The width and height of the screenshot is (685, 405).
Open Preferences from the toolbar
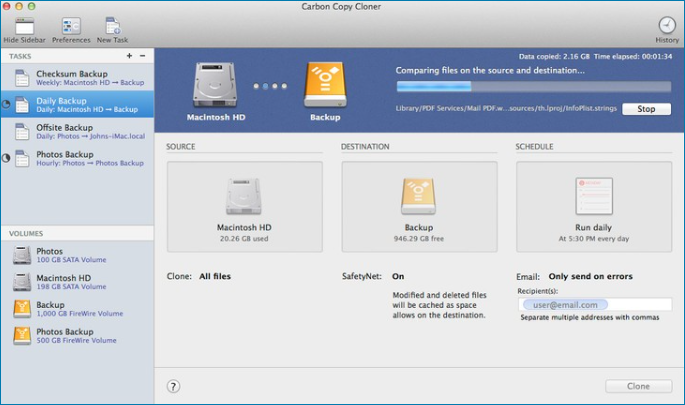pos(71,27)
